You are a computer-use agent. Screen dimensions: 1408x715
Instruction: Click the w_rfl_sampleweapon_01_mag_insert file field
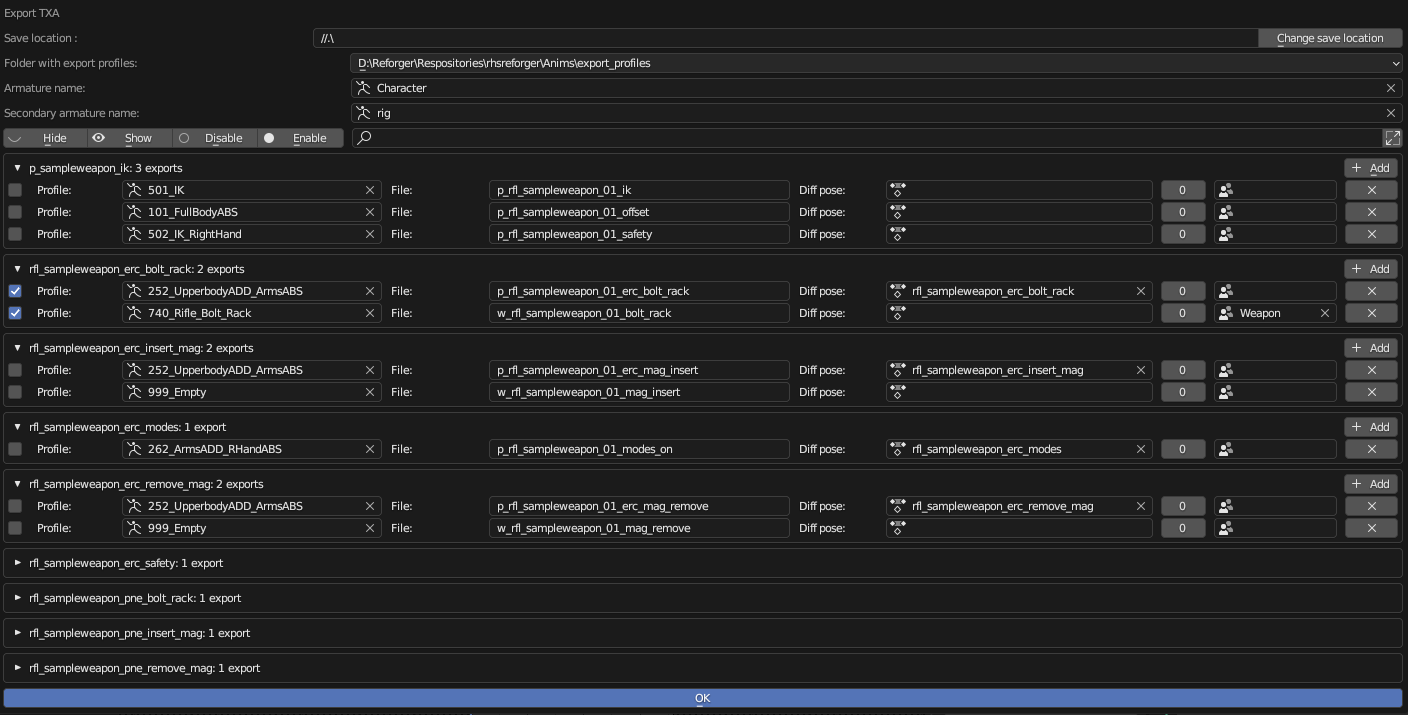(639, 392)
